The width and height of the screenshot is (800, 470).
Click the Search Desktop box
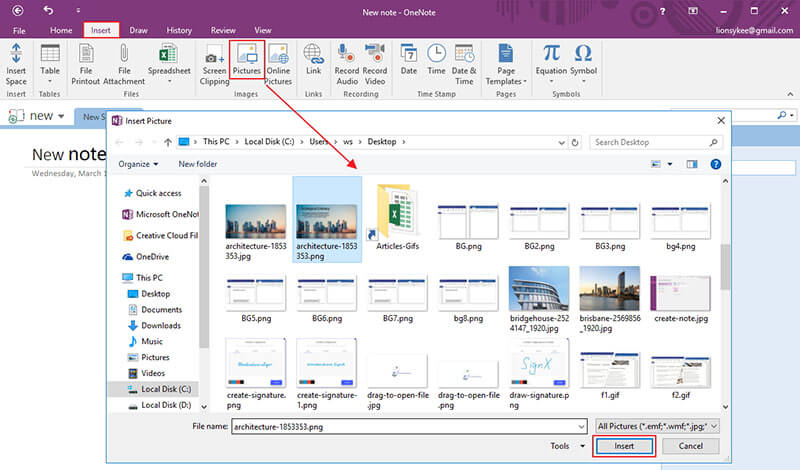[656, 142]
